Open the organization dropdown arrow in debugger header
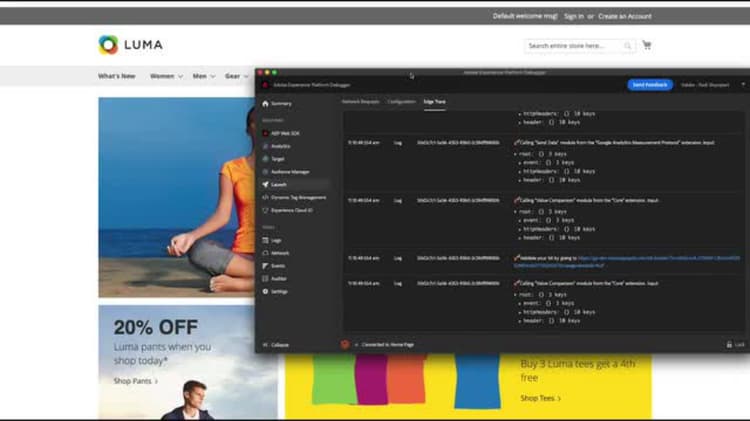Screen dimensions: 750x421 click(x=743, y=85)
